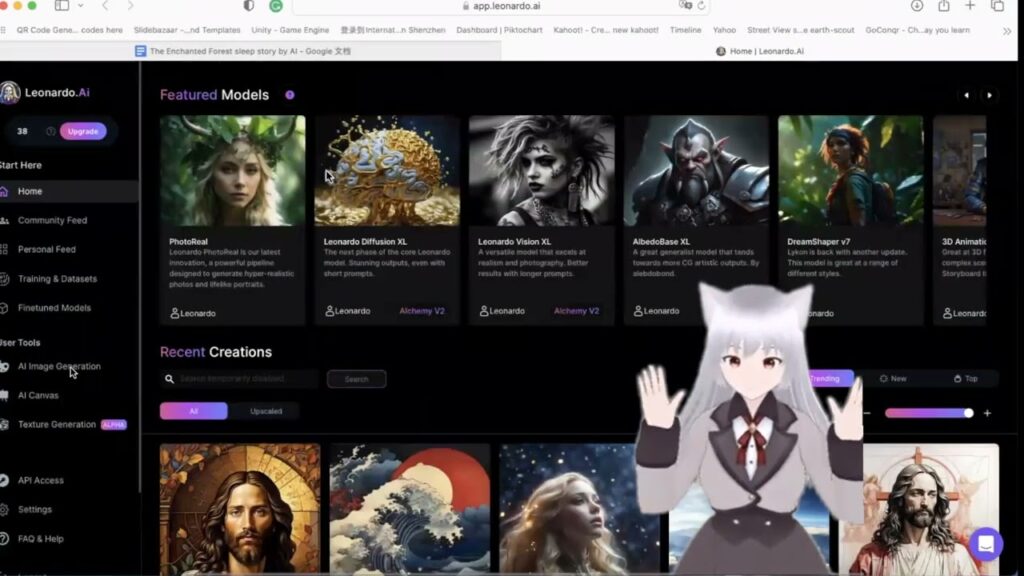
Task: Select the PhotoReal model thumbnail
Action: (232, 171)
